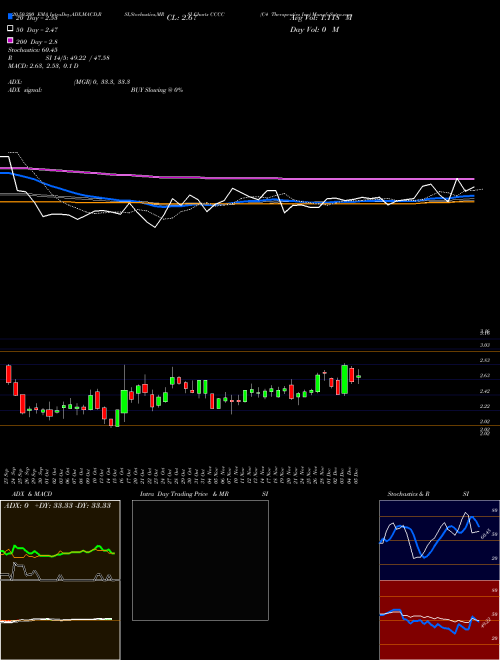
Task: Click the 2.22 price axis label
Action: click(485, 406)
